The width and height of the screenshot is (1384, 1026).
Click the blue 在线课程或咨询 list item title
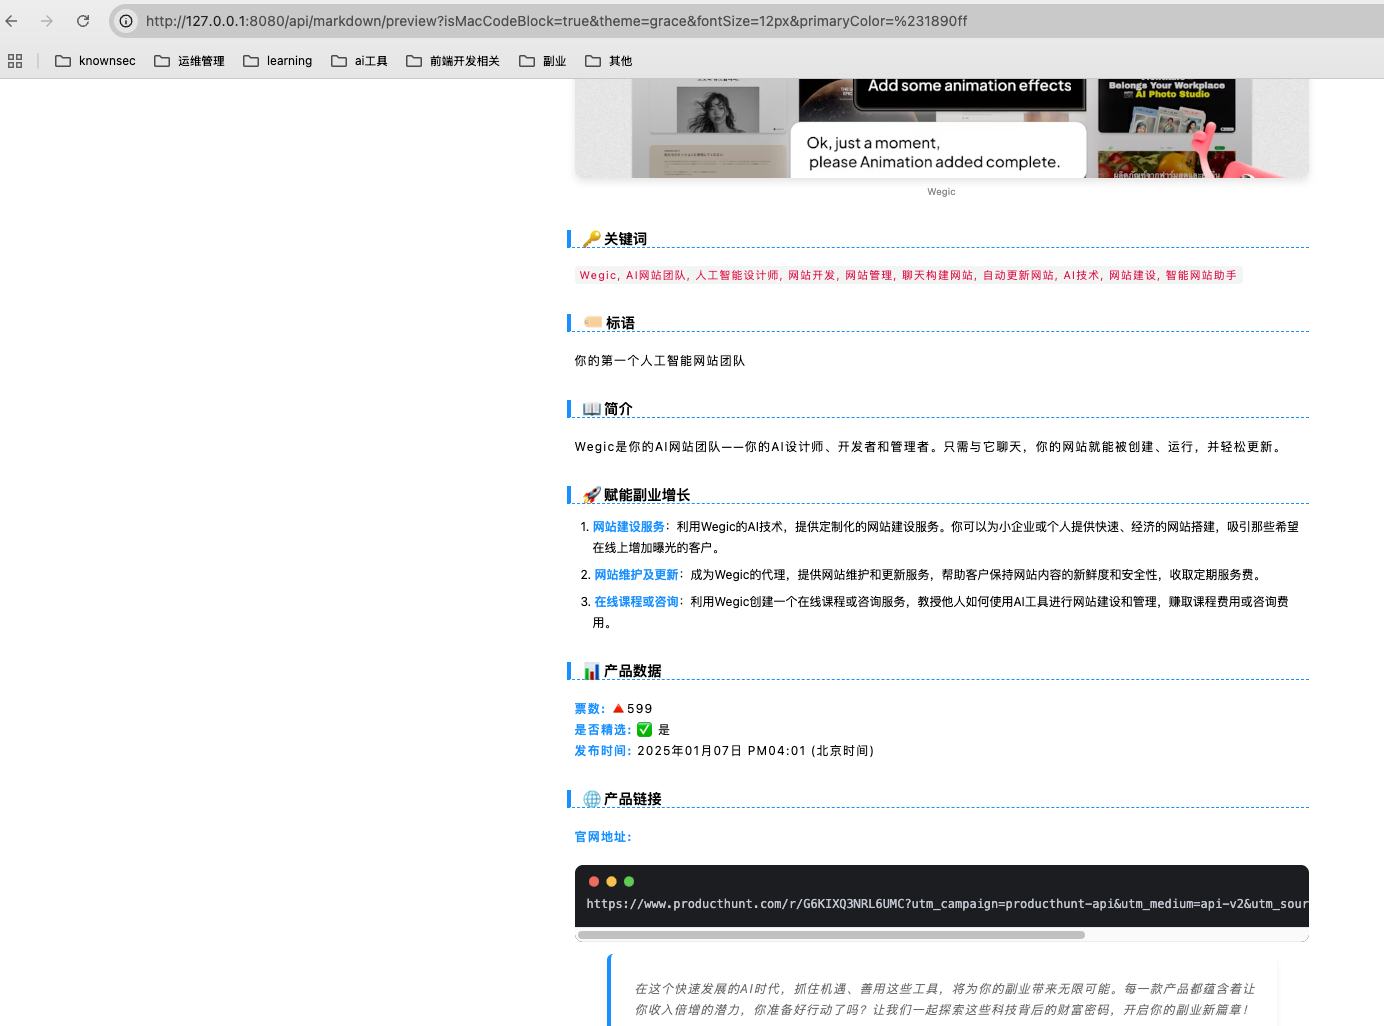(x=636, y=602)
